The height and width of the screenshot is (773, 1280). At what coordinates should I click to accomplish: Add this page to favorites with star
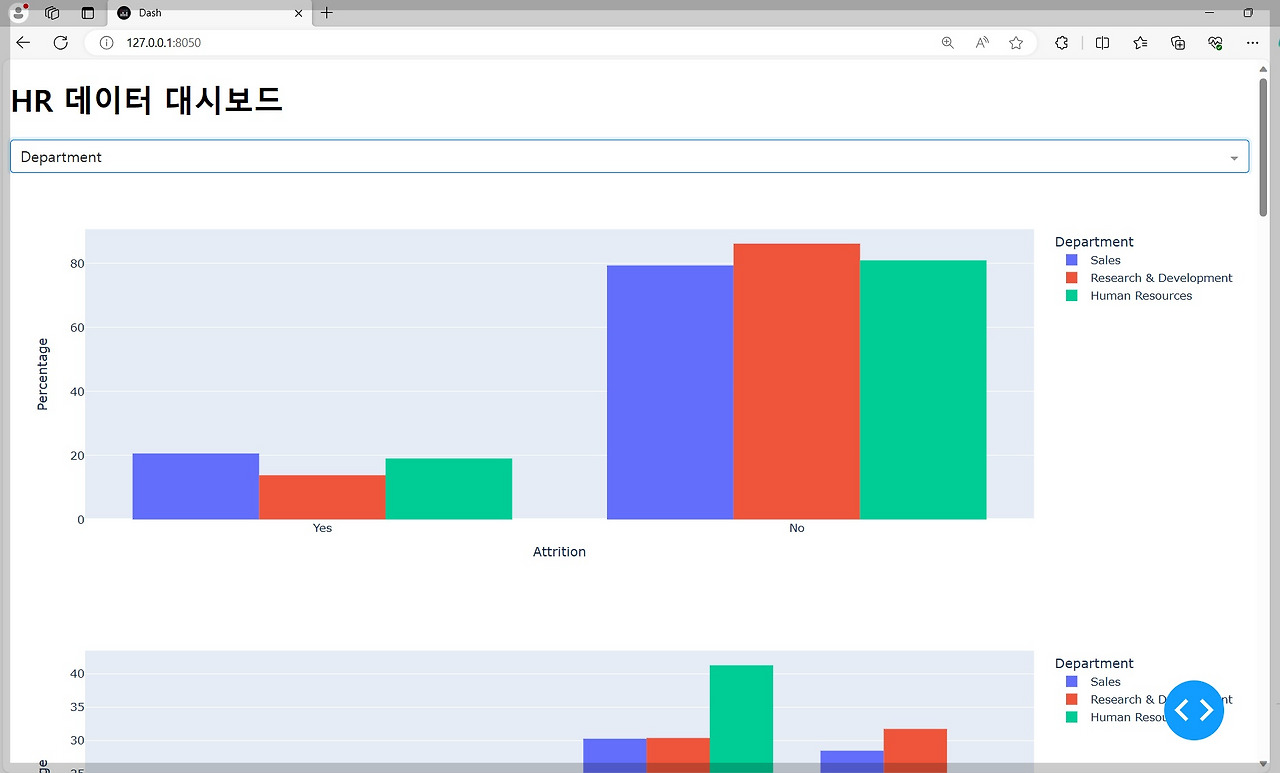pyautogui.click(x=1016, y=43)
